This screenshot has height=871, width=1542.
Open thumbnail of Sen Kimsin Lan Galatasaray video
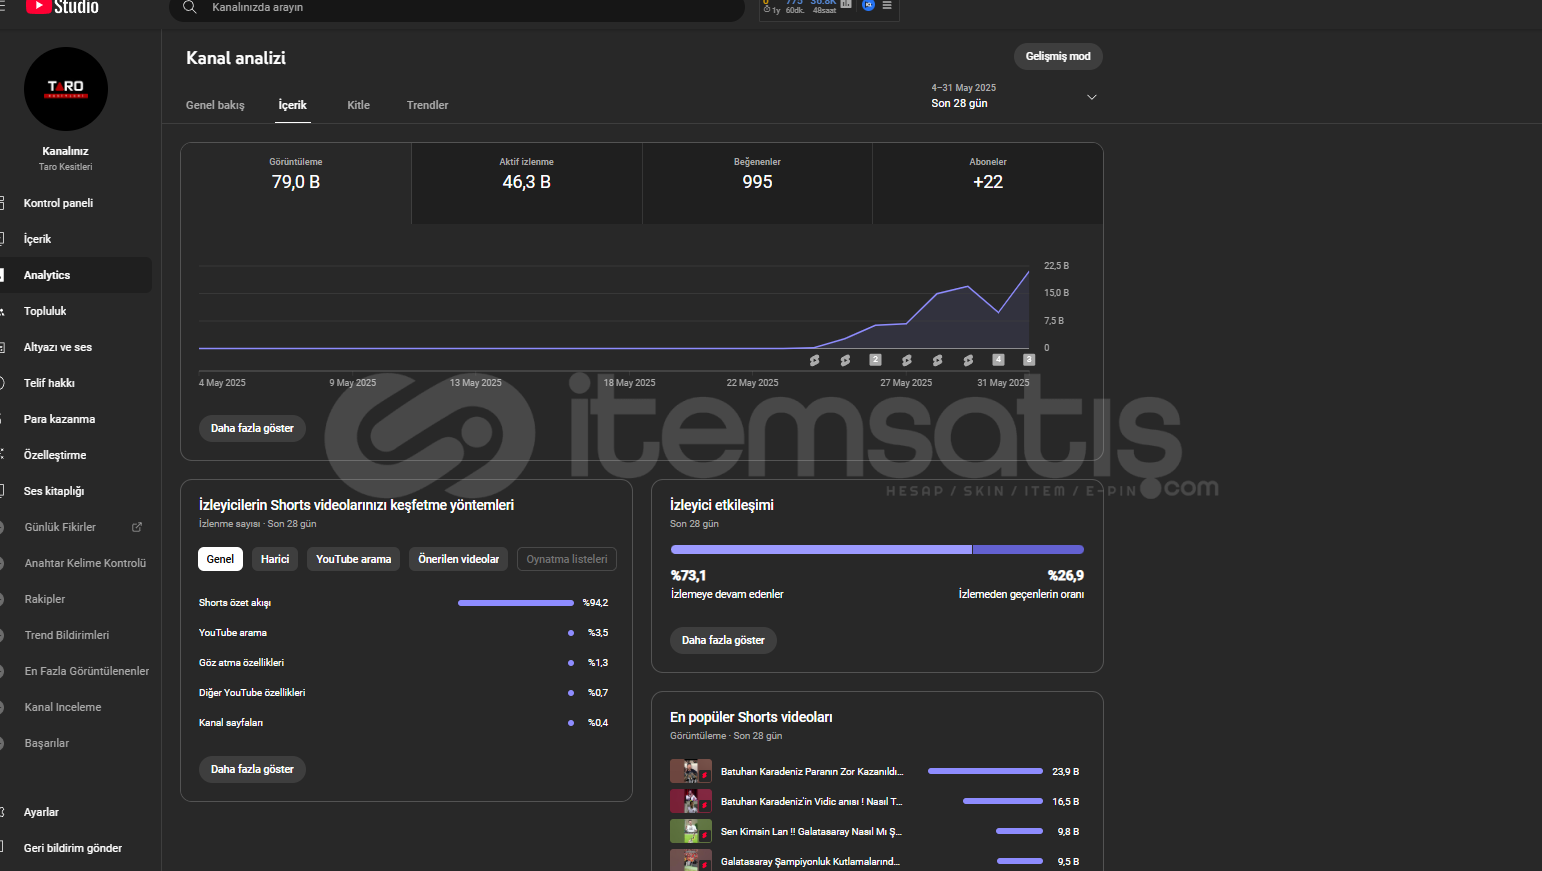(691, 831)
